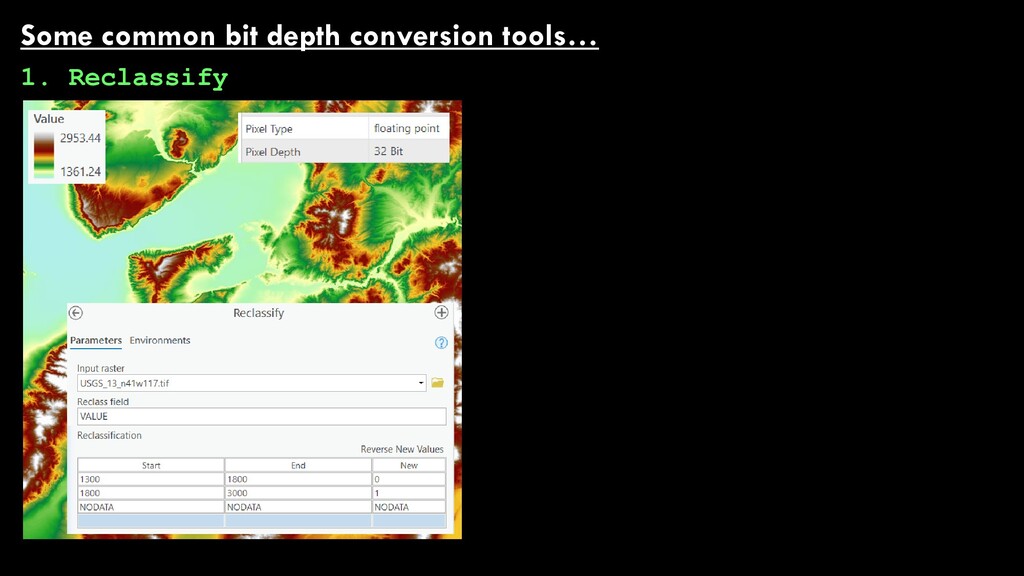The image size is (1024, 576).
Task: Open the Reclassify help question-mark icon
Action: tap(441, 343)
